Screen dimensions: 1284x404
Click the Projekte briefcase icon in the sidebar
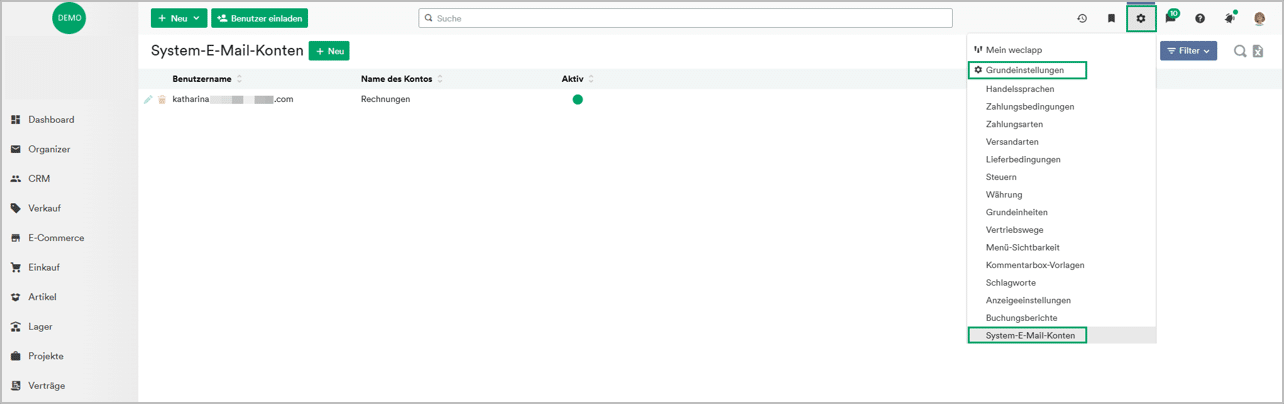[x=16, y=356]
